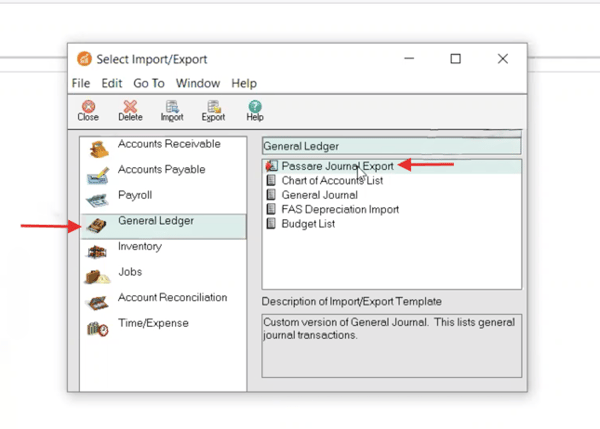Screen dimensions: 600x429
Task: Select the Jobs briefcase icon
Action: click(x=97, y=277)
